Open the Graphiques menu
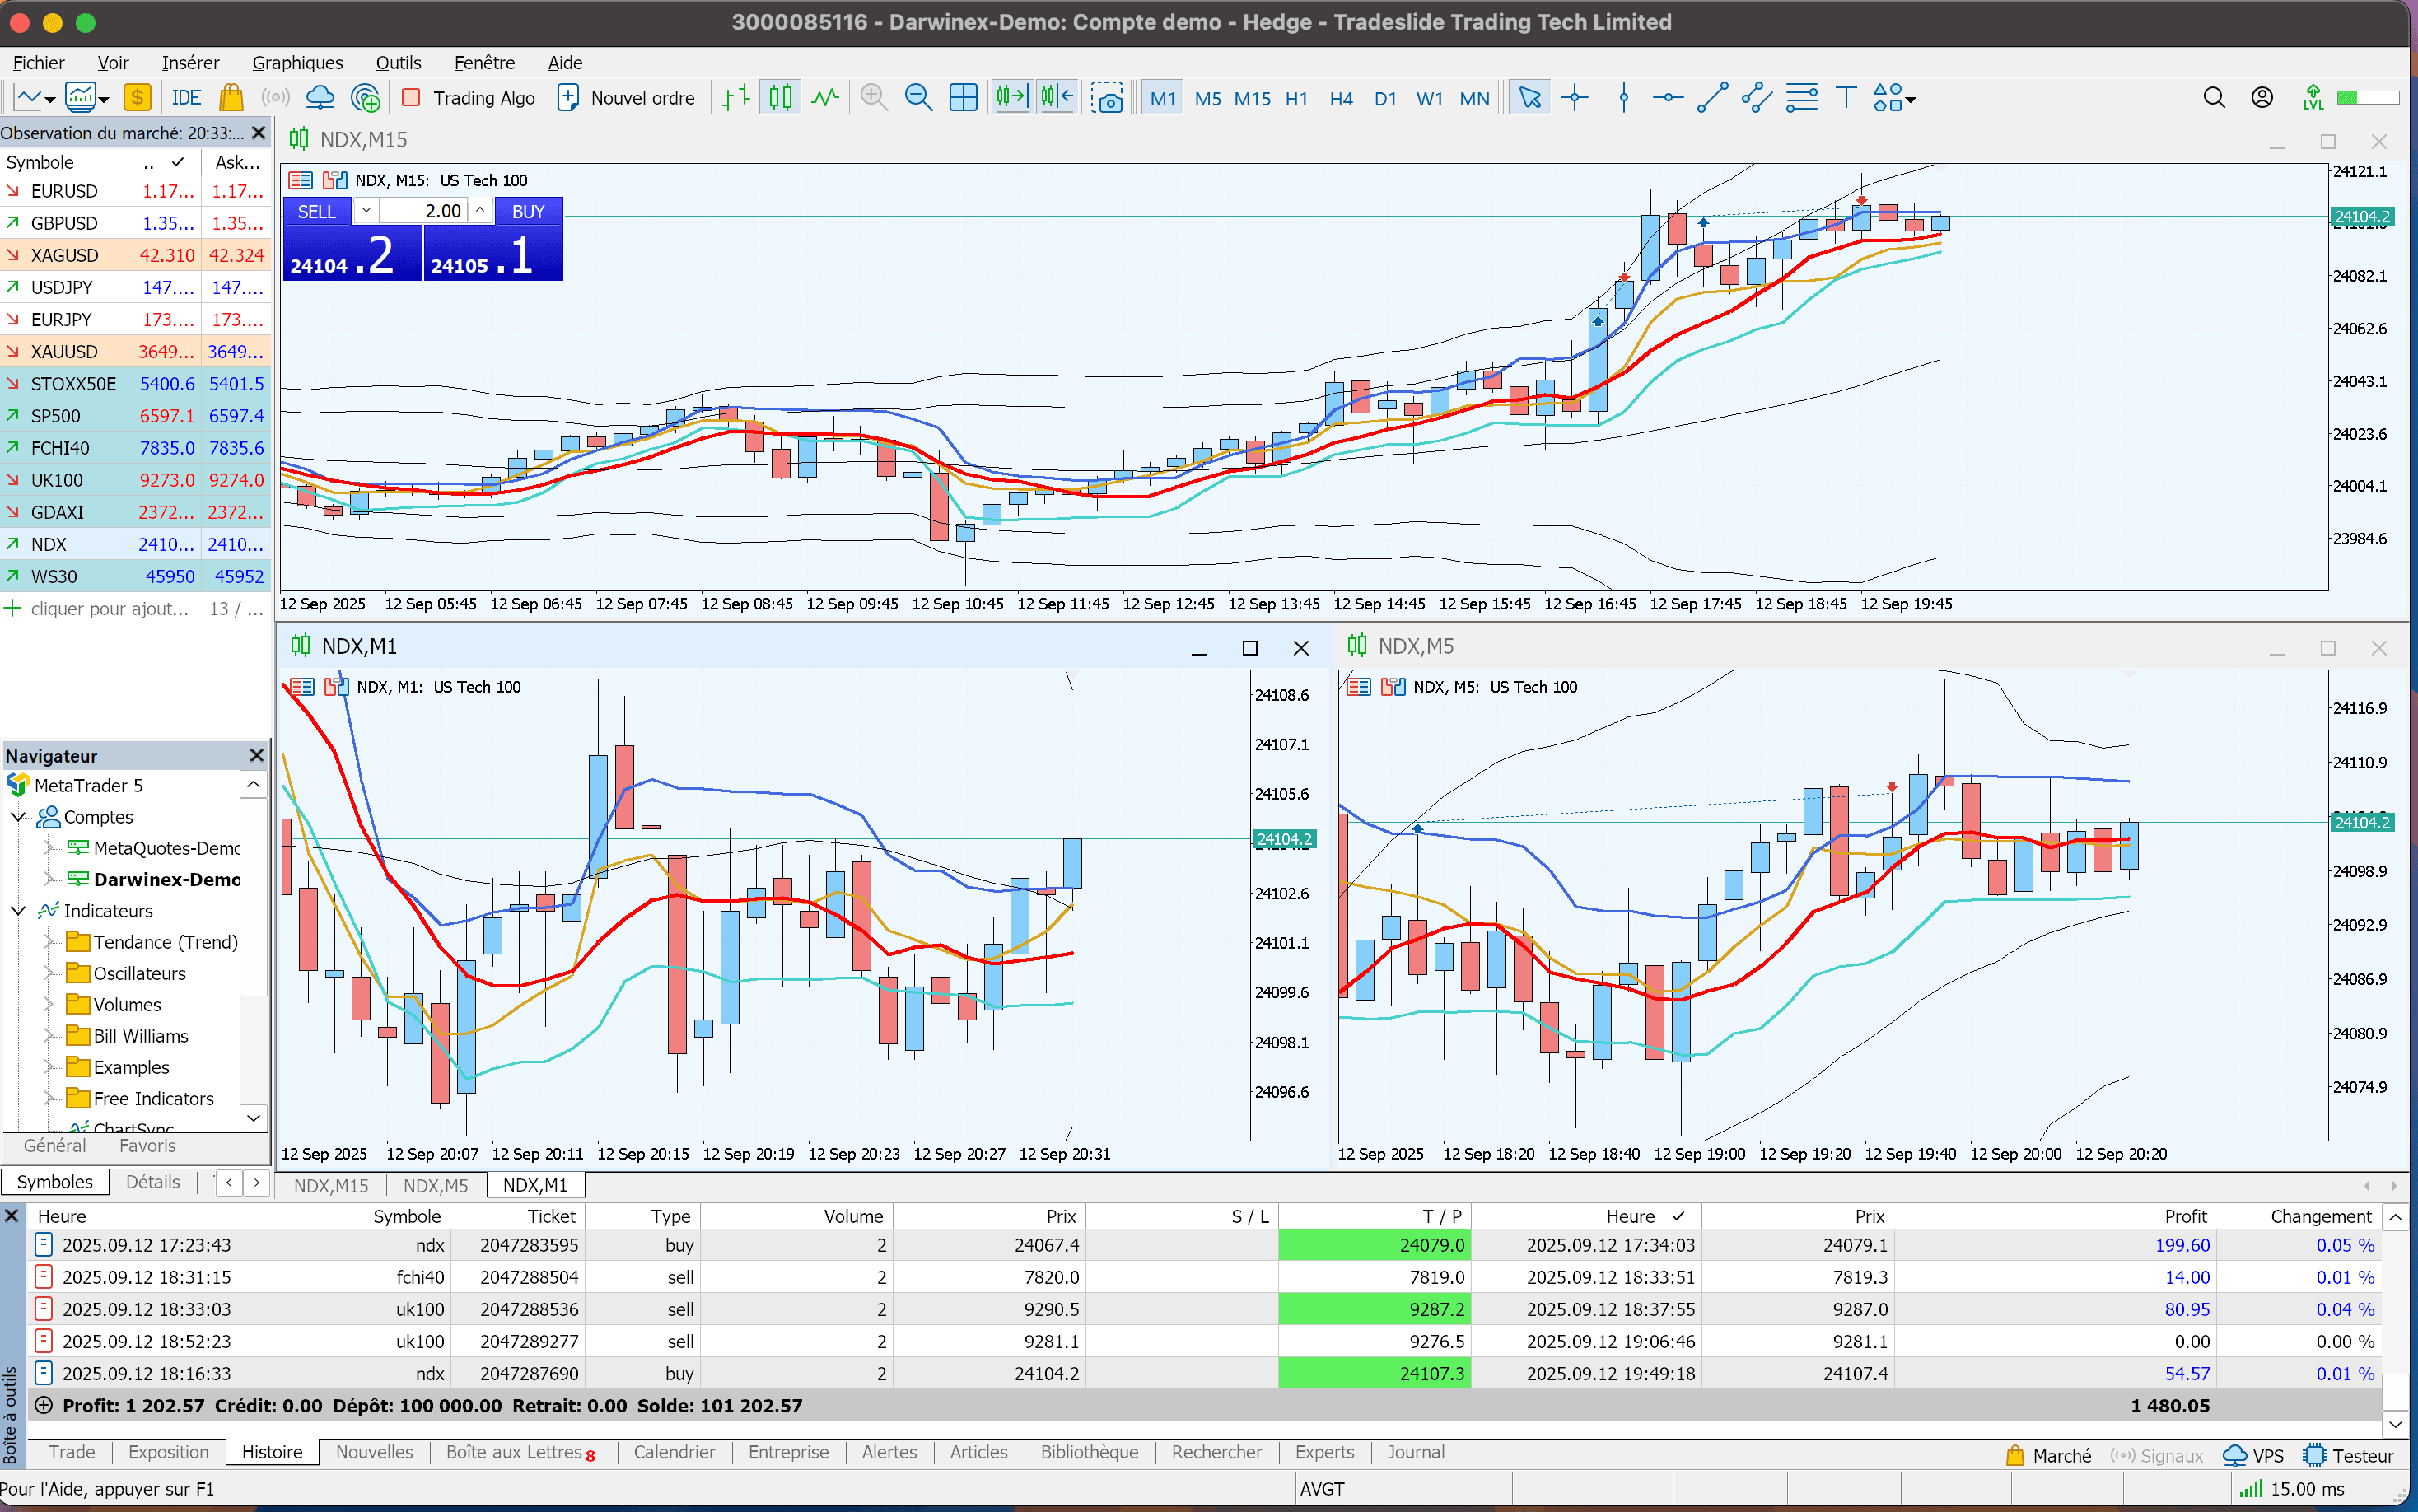 pyautogui.click(x=297, y=62)
